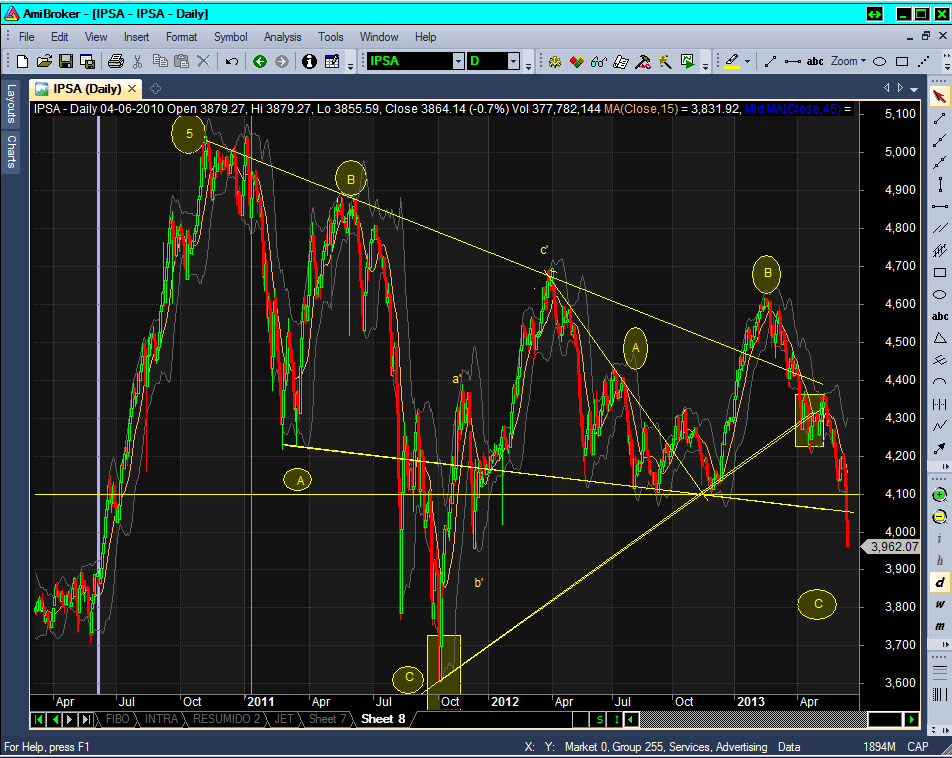Open symbol Information icon
This screenshot has width=952, height=758.
tap(309, 61)
